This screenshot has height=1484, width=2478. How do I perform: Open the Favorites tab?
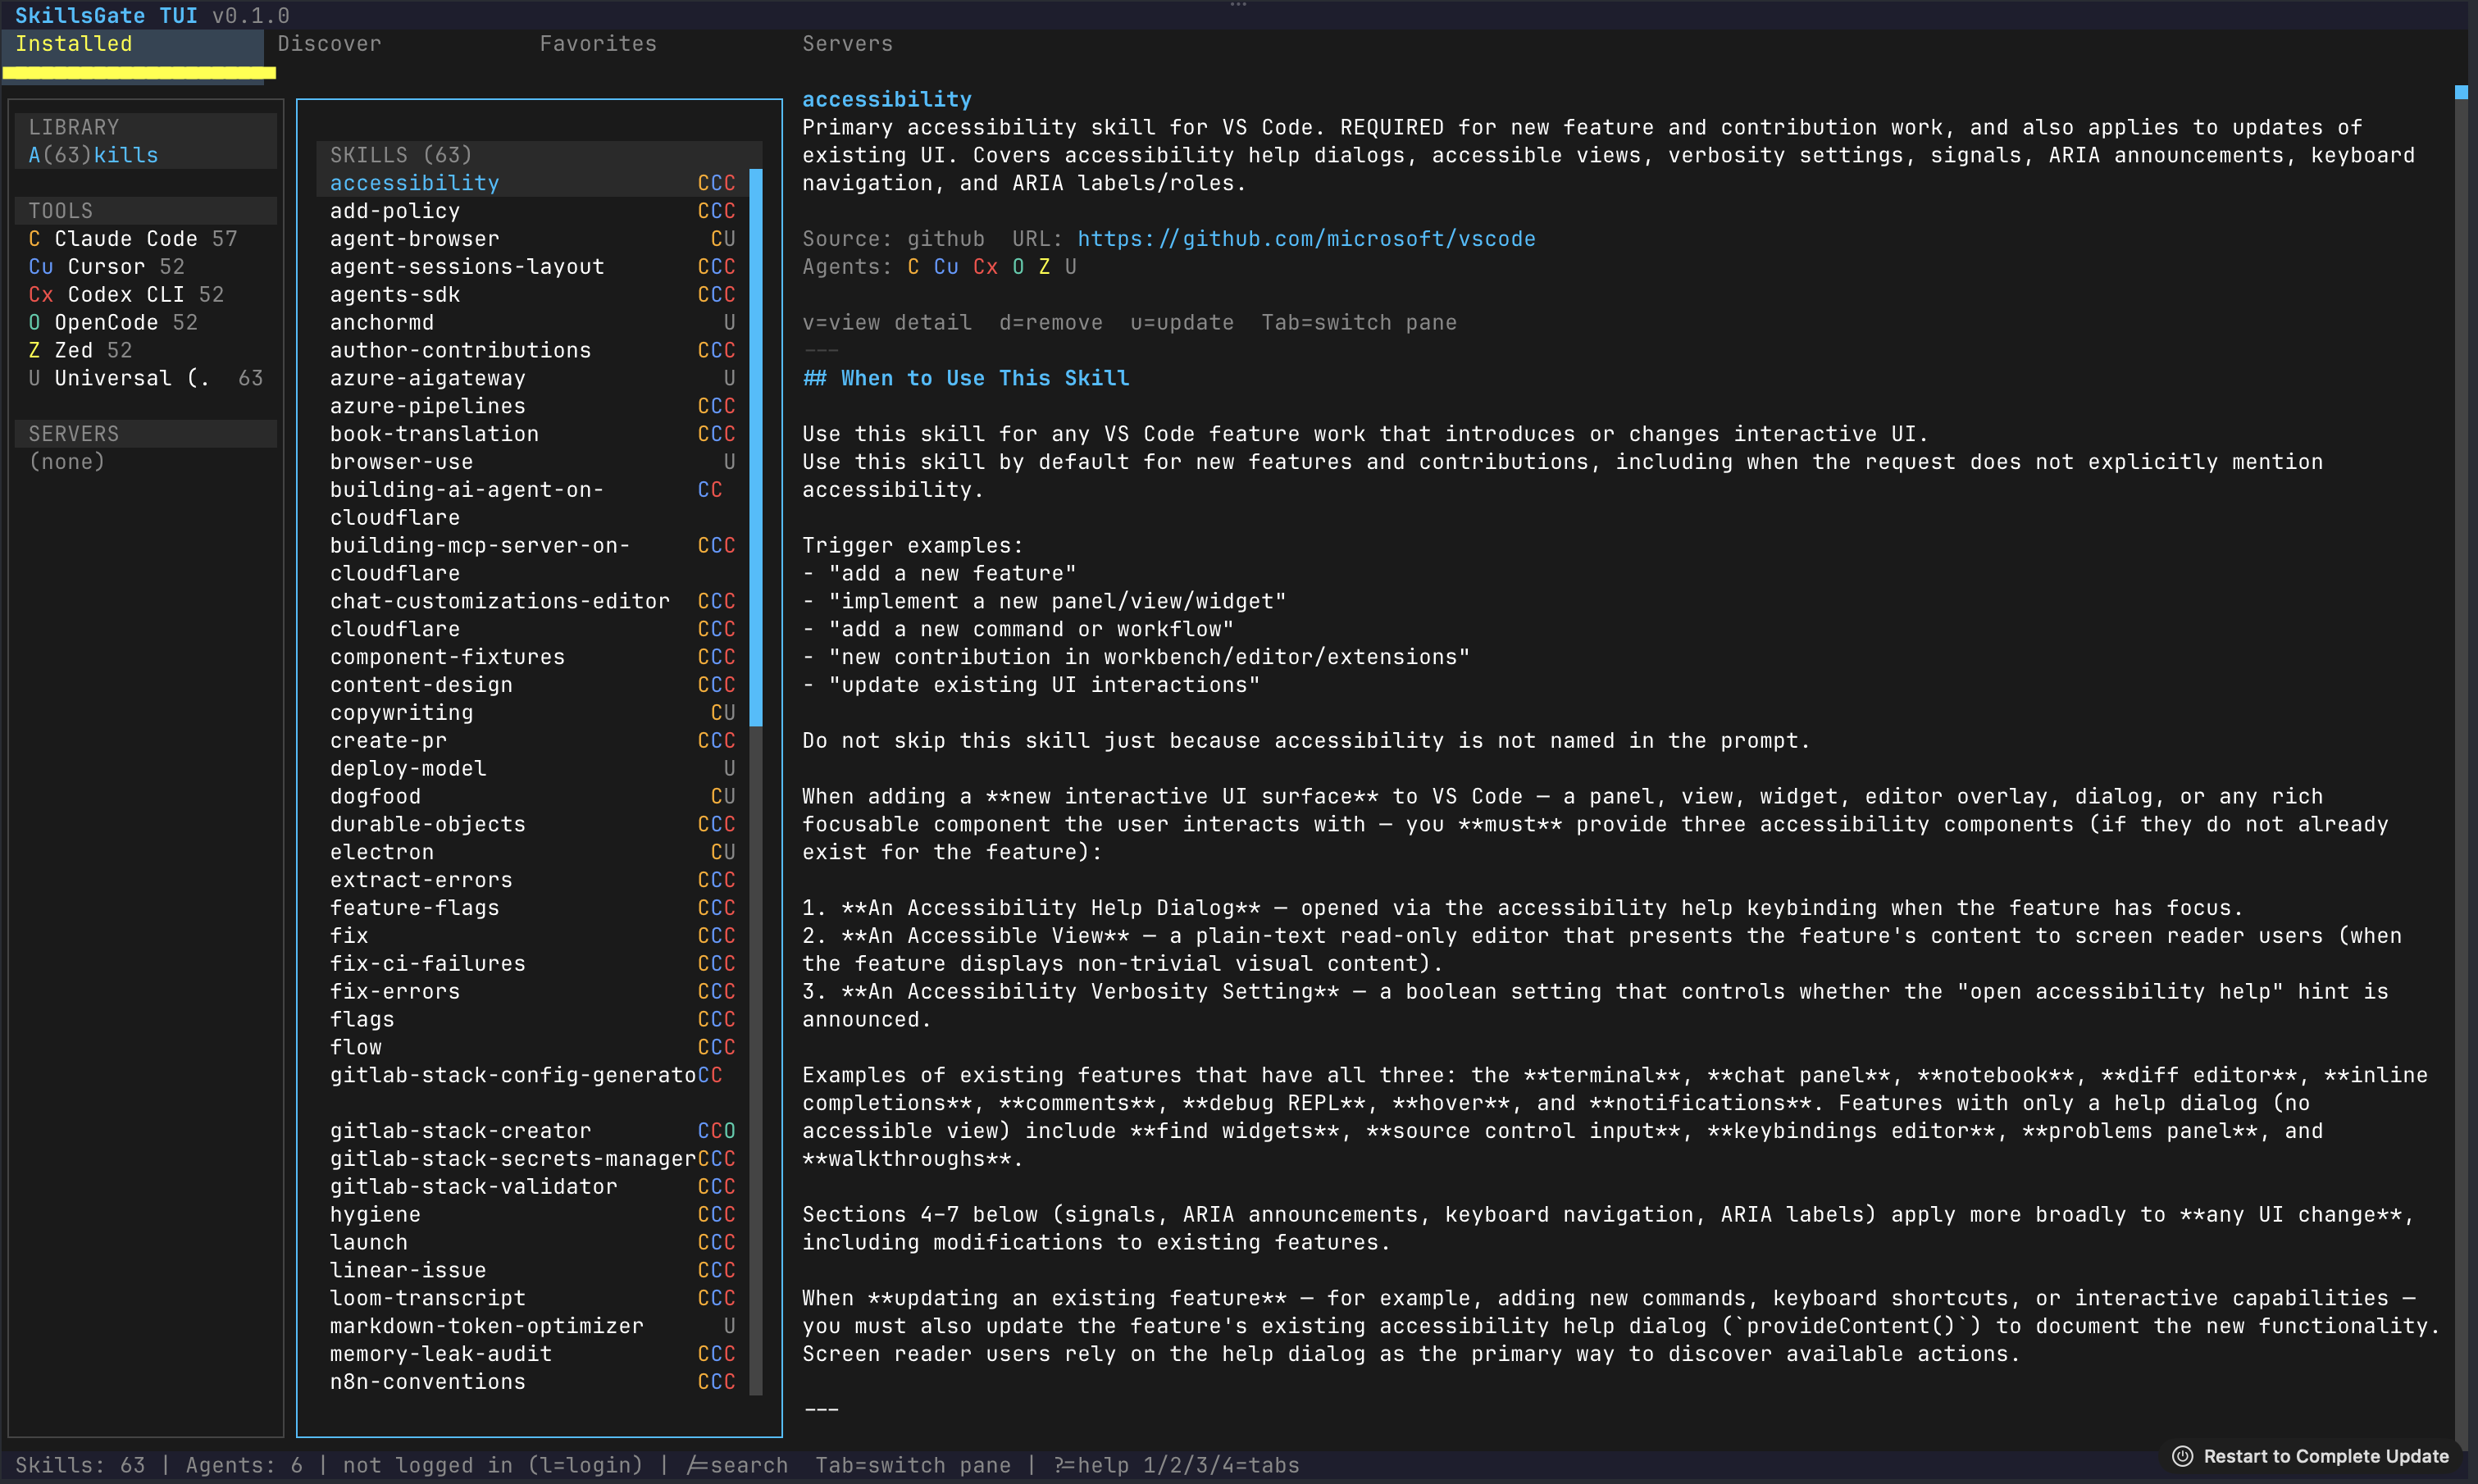point(598,44)
